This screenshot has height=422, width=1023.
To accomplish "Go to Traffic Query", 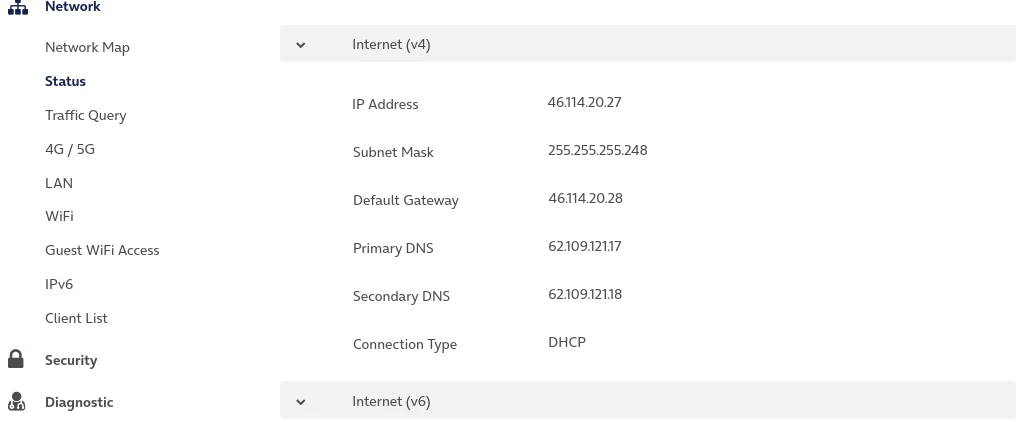I will (x=85, y=115).
